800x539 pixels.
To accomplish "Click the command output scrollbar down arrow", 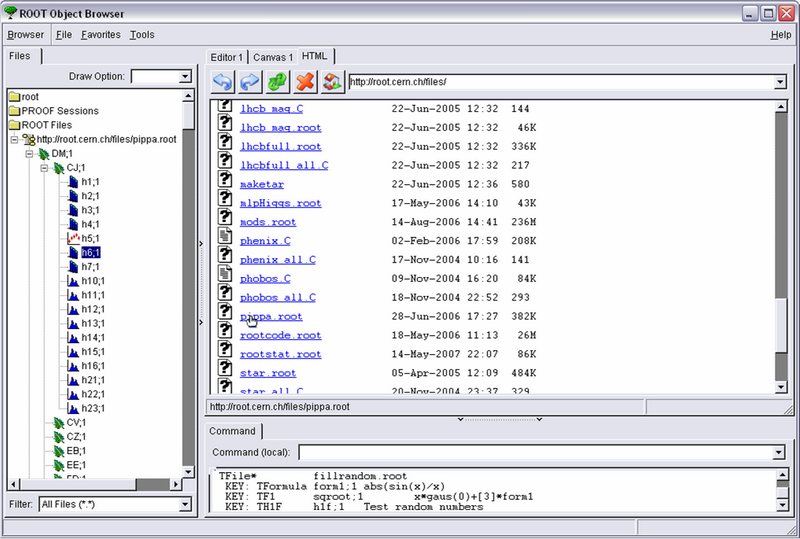I will (x=783, y=505).
